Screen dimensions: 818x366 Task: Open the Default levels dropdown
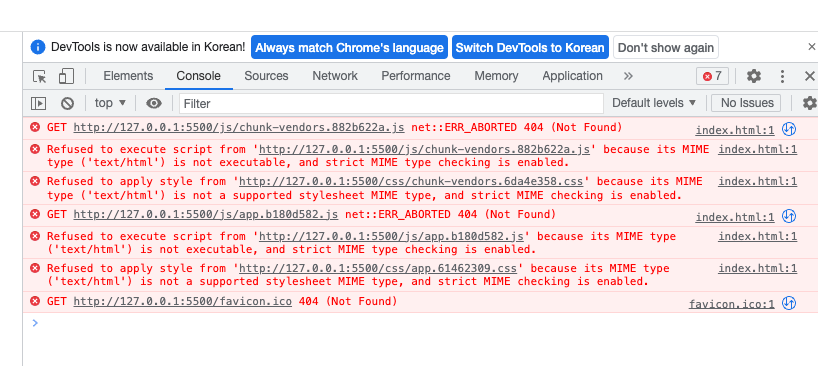(x=654, y=103)
